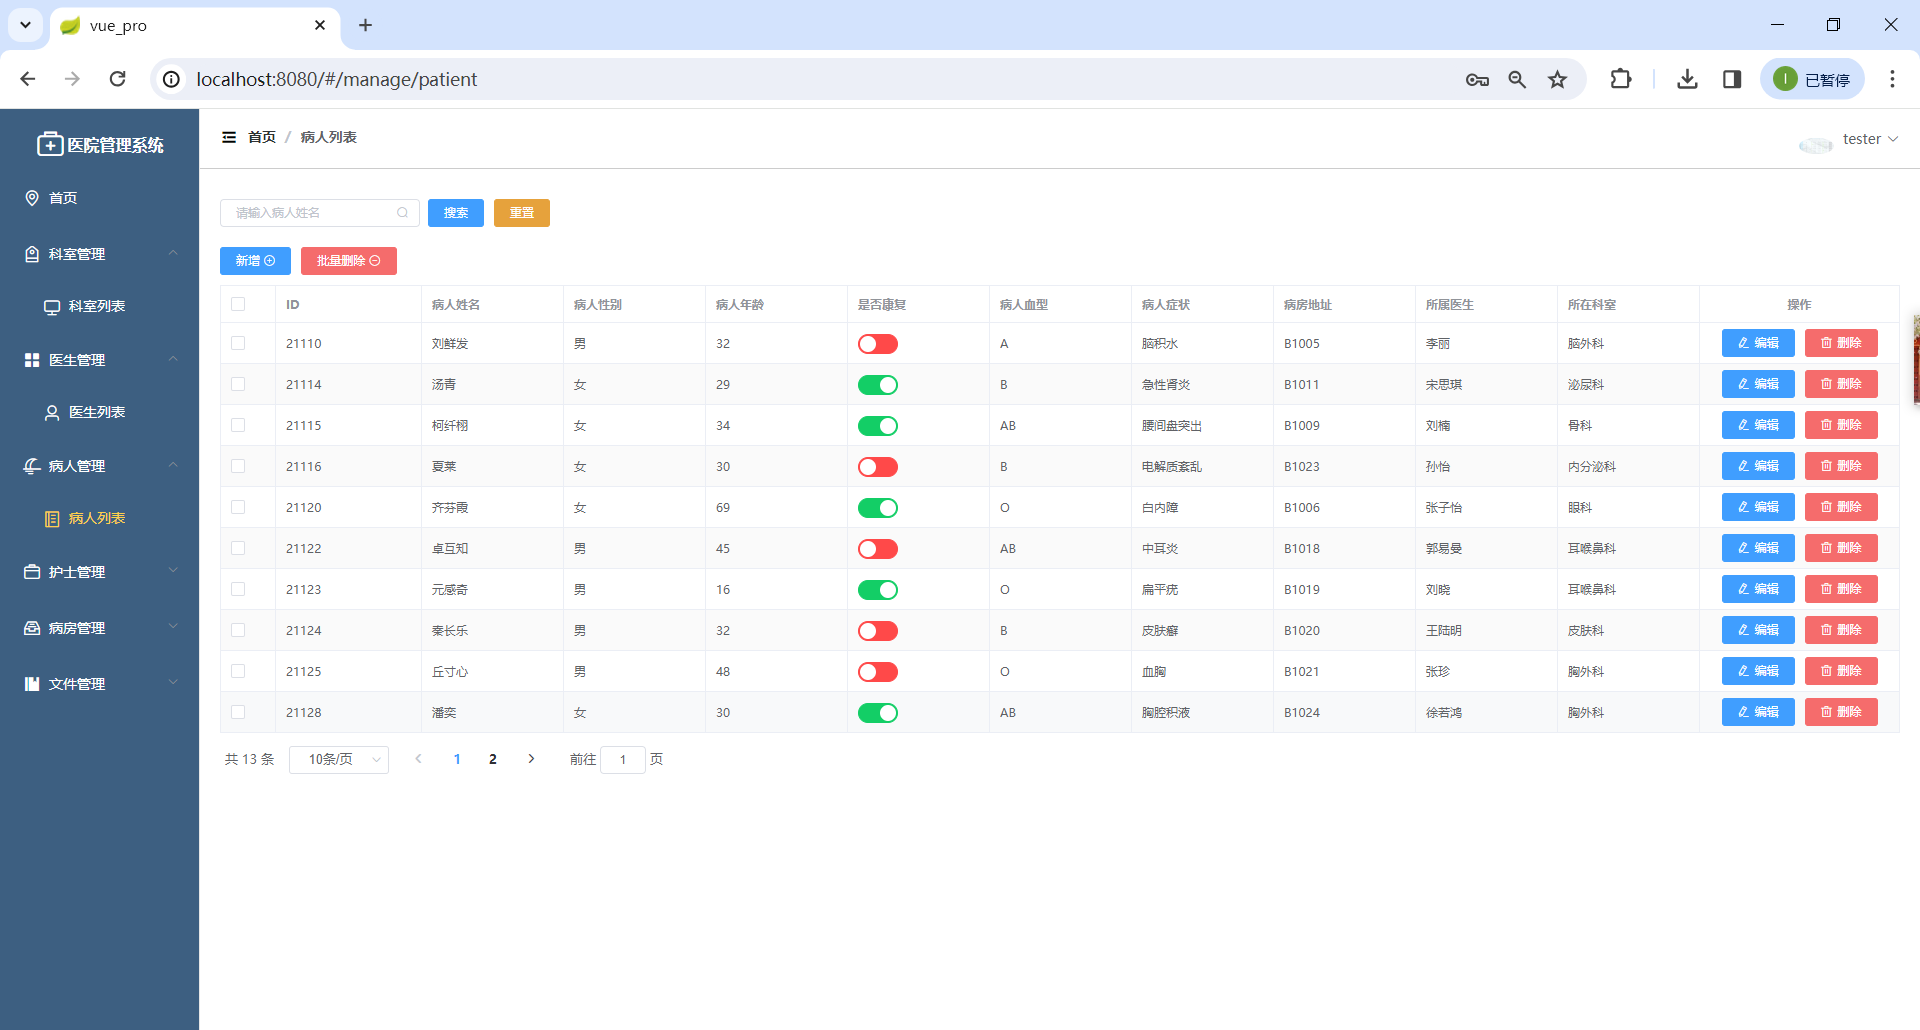Close the vue_pro tab
Image resolution: width=1920 pixels, height=1030 pixels.
[320, 25]
